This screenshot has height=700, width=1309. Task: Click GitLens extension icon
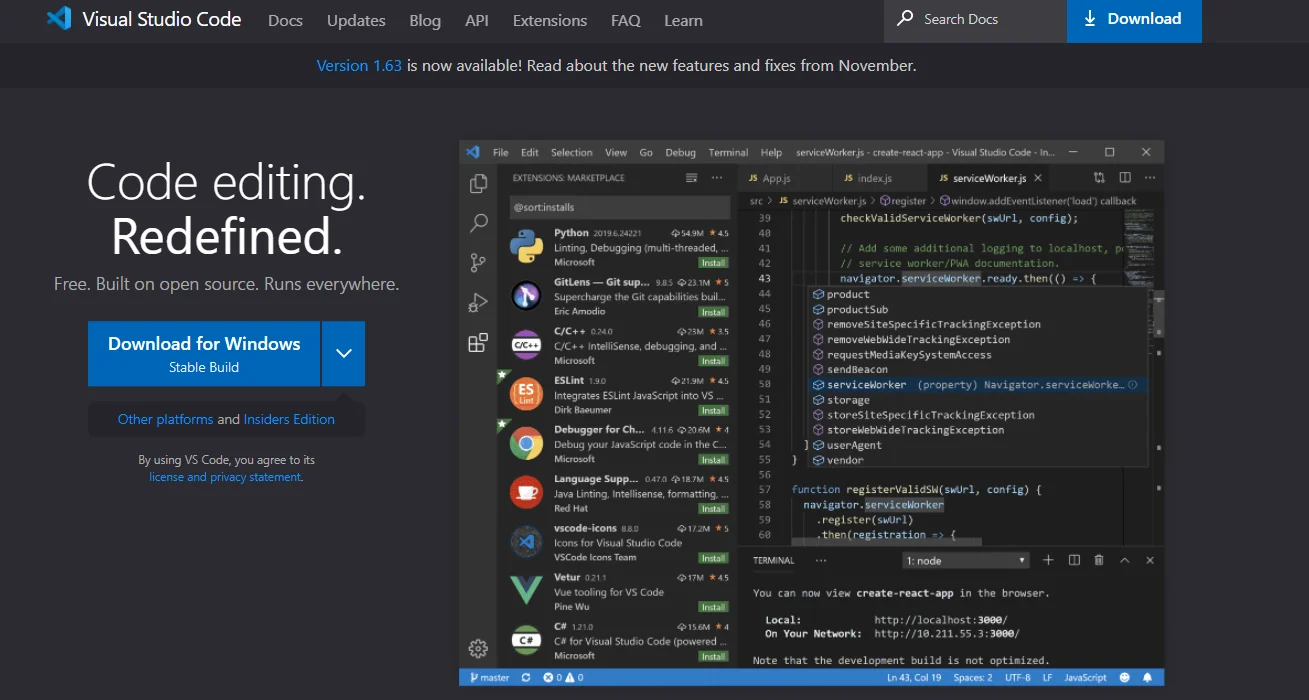[x=526, y=295]
